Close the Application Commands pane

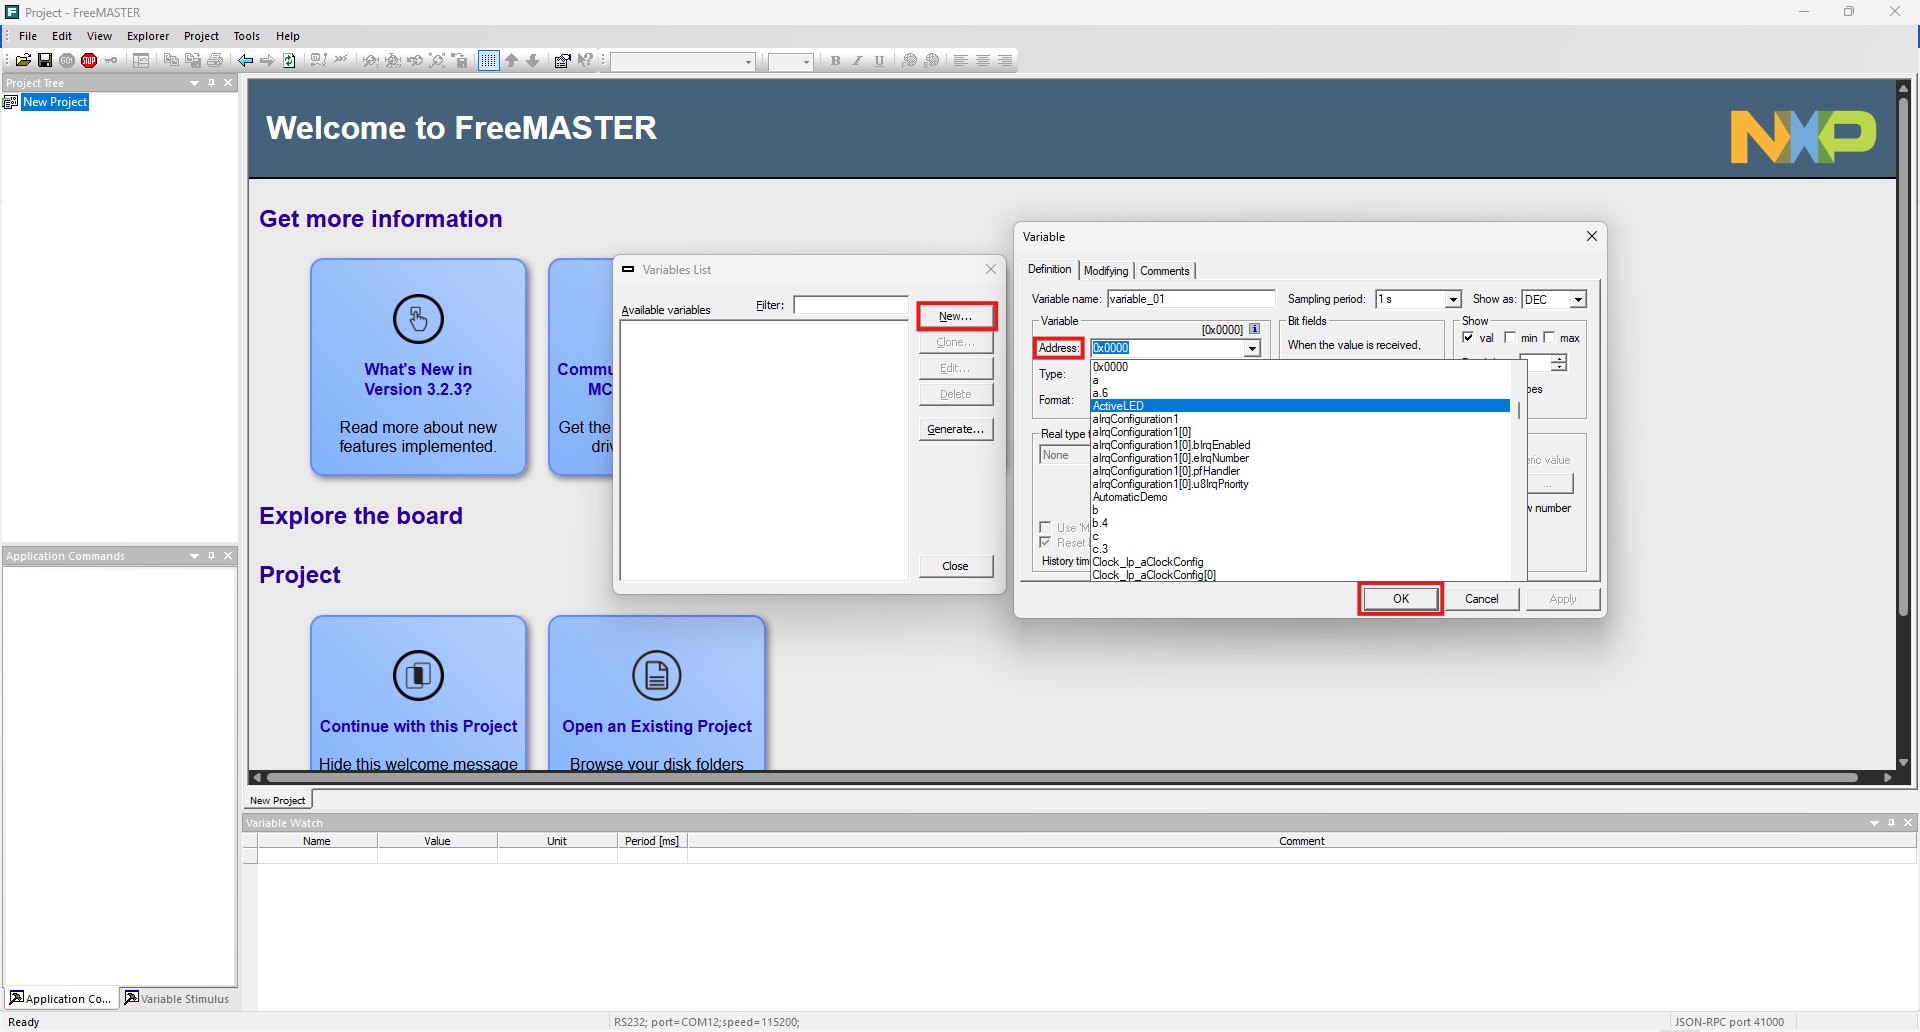pos(228,556)
